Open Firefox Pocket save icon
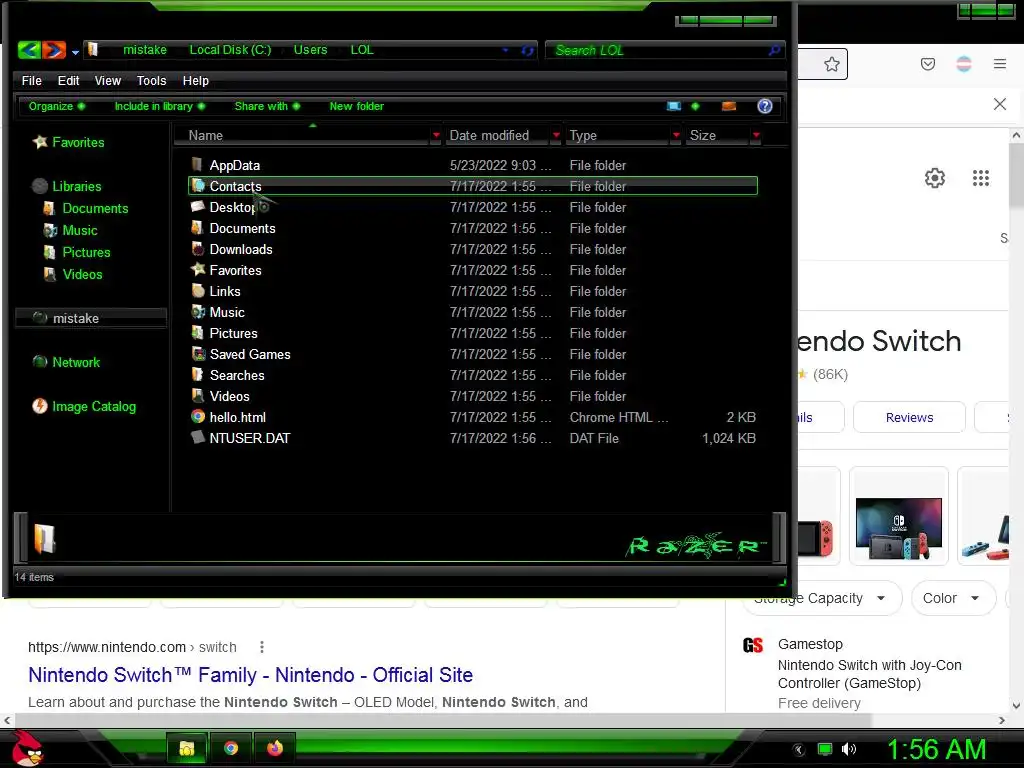Viewport: 1024px width, 768px height. pyautogui.click(x=927, y=64)
